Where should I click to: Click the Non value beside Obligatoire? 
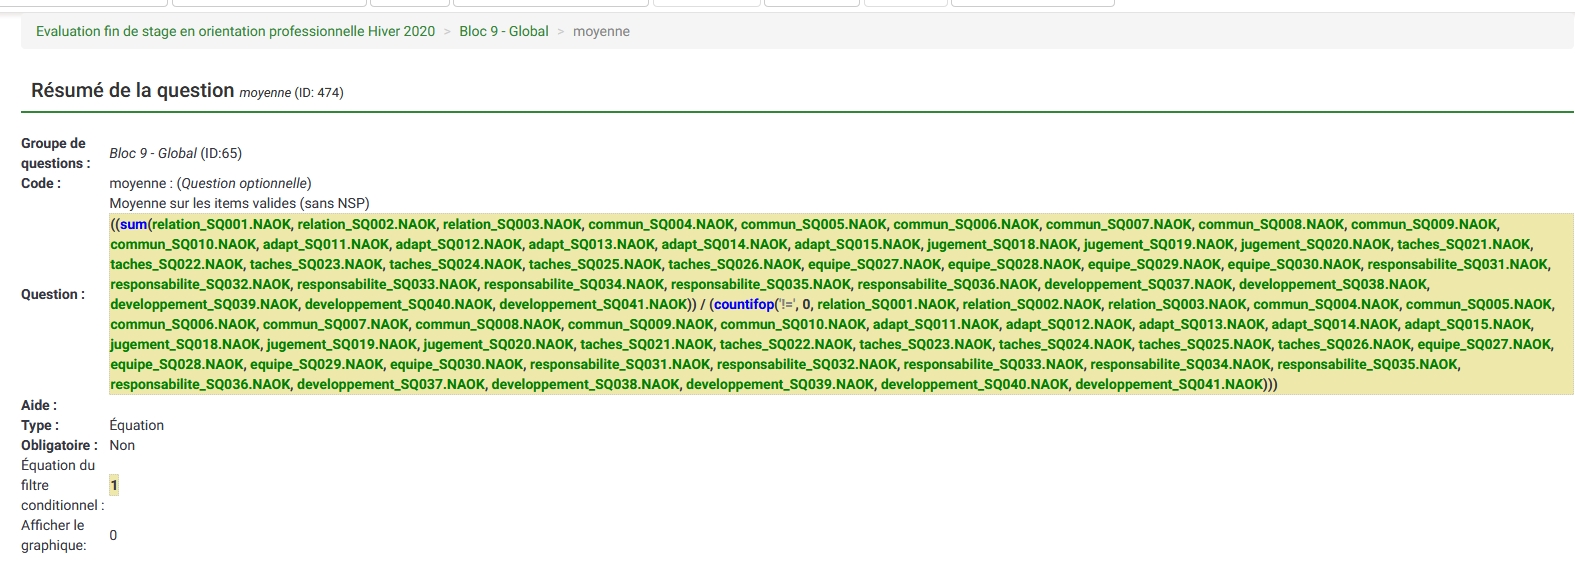pos(122,446)
